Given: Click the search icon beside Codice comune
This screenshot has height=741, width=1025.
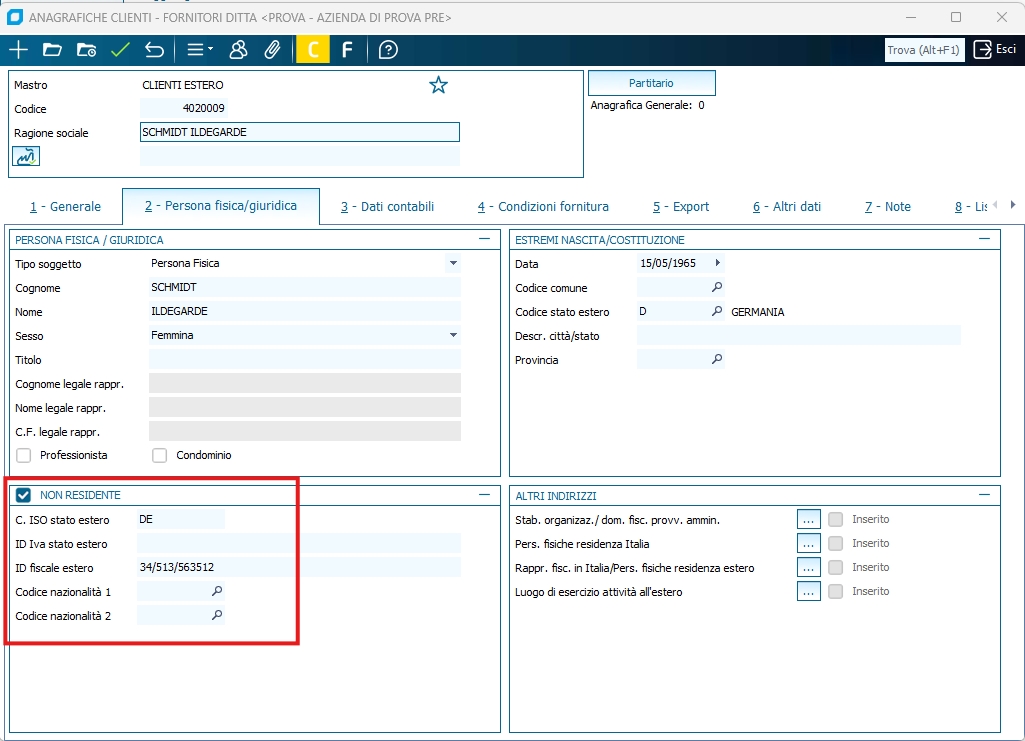Looking at the screenshot, I should coord(716,288).
